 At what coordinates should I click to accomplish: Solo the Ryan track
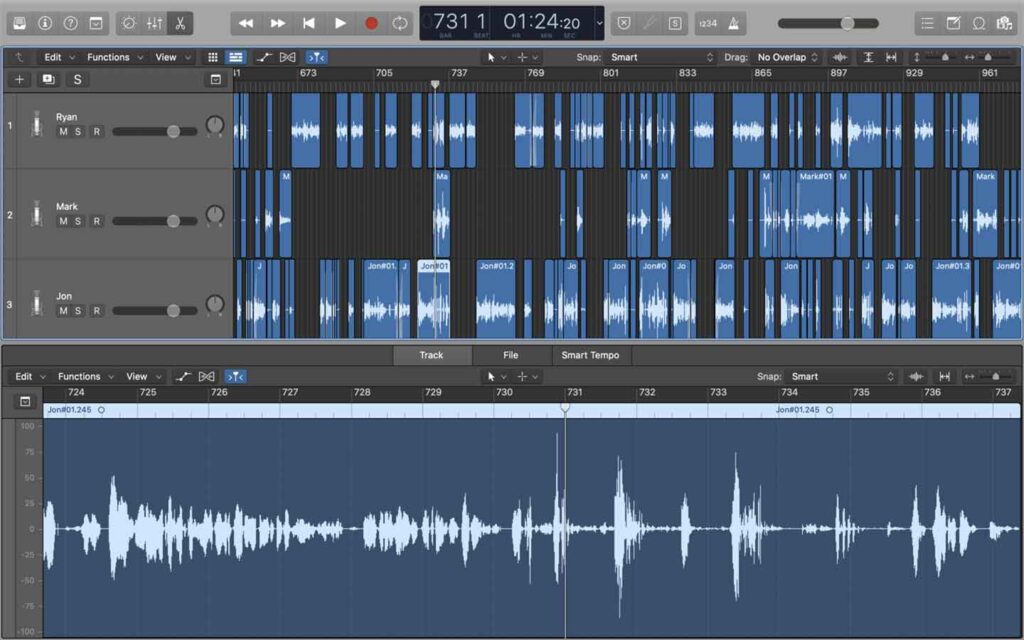tap(78, 132)
